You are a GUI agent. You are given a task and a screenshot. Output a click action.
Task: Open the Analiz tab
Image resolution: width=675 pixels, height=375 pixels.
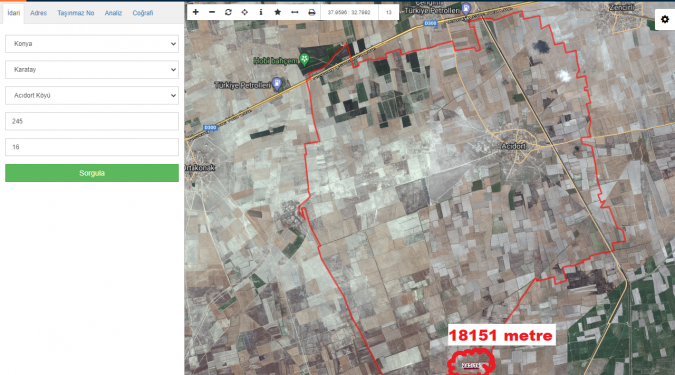pyautogui.click(x=113, y=13)
